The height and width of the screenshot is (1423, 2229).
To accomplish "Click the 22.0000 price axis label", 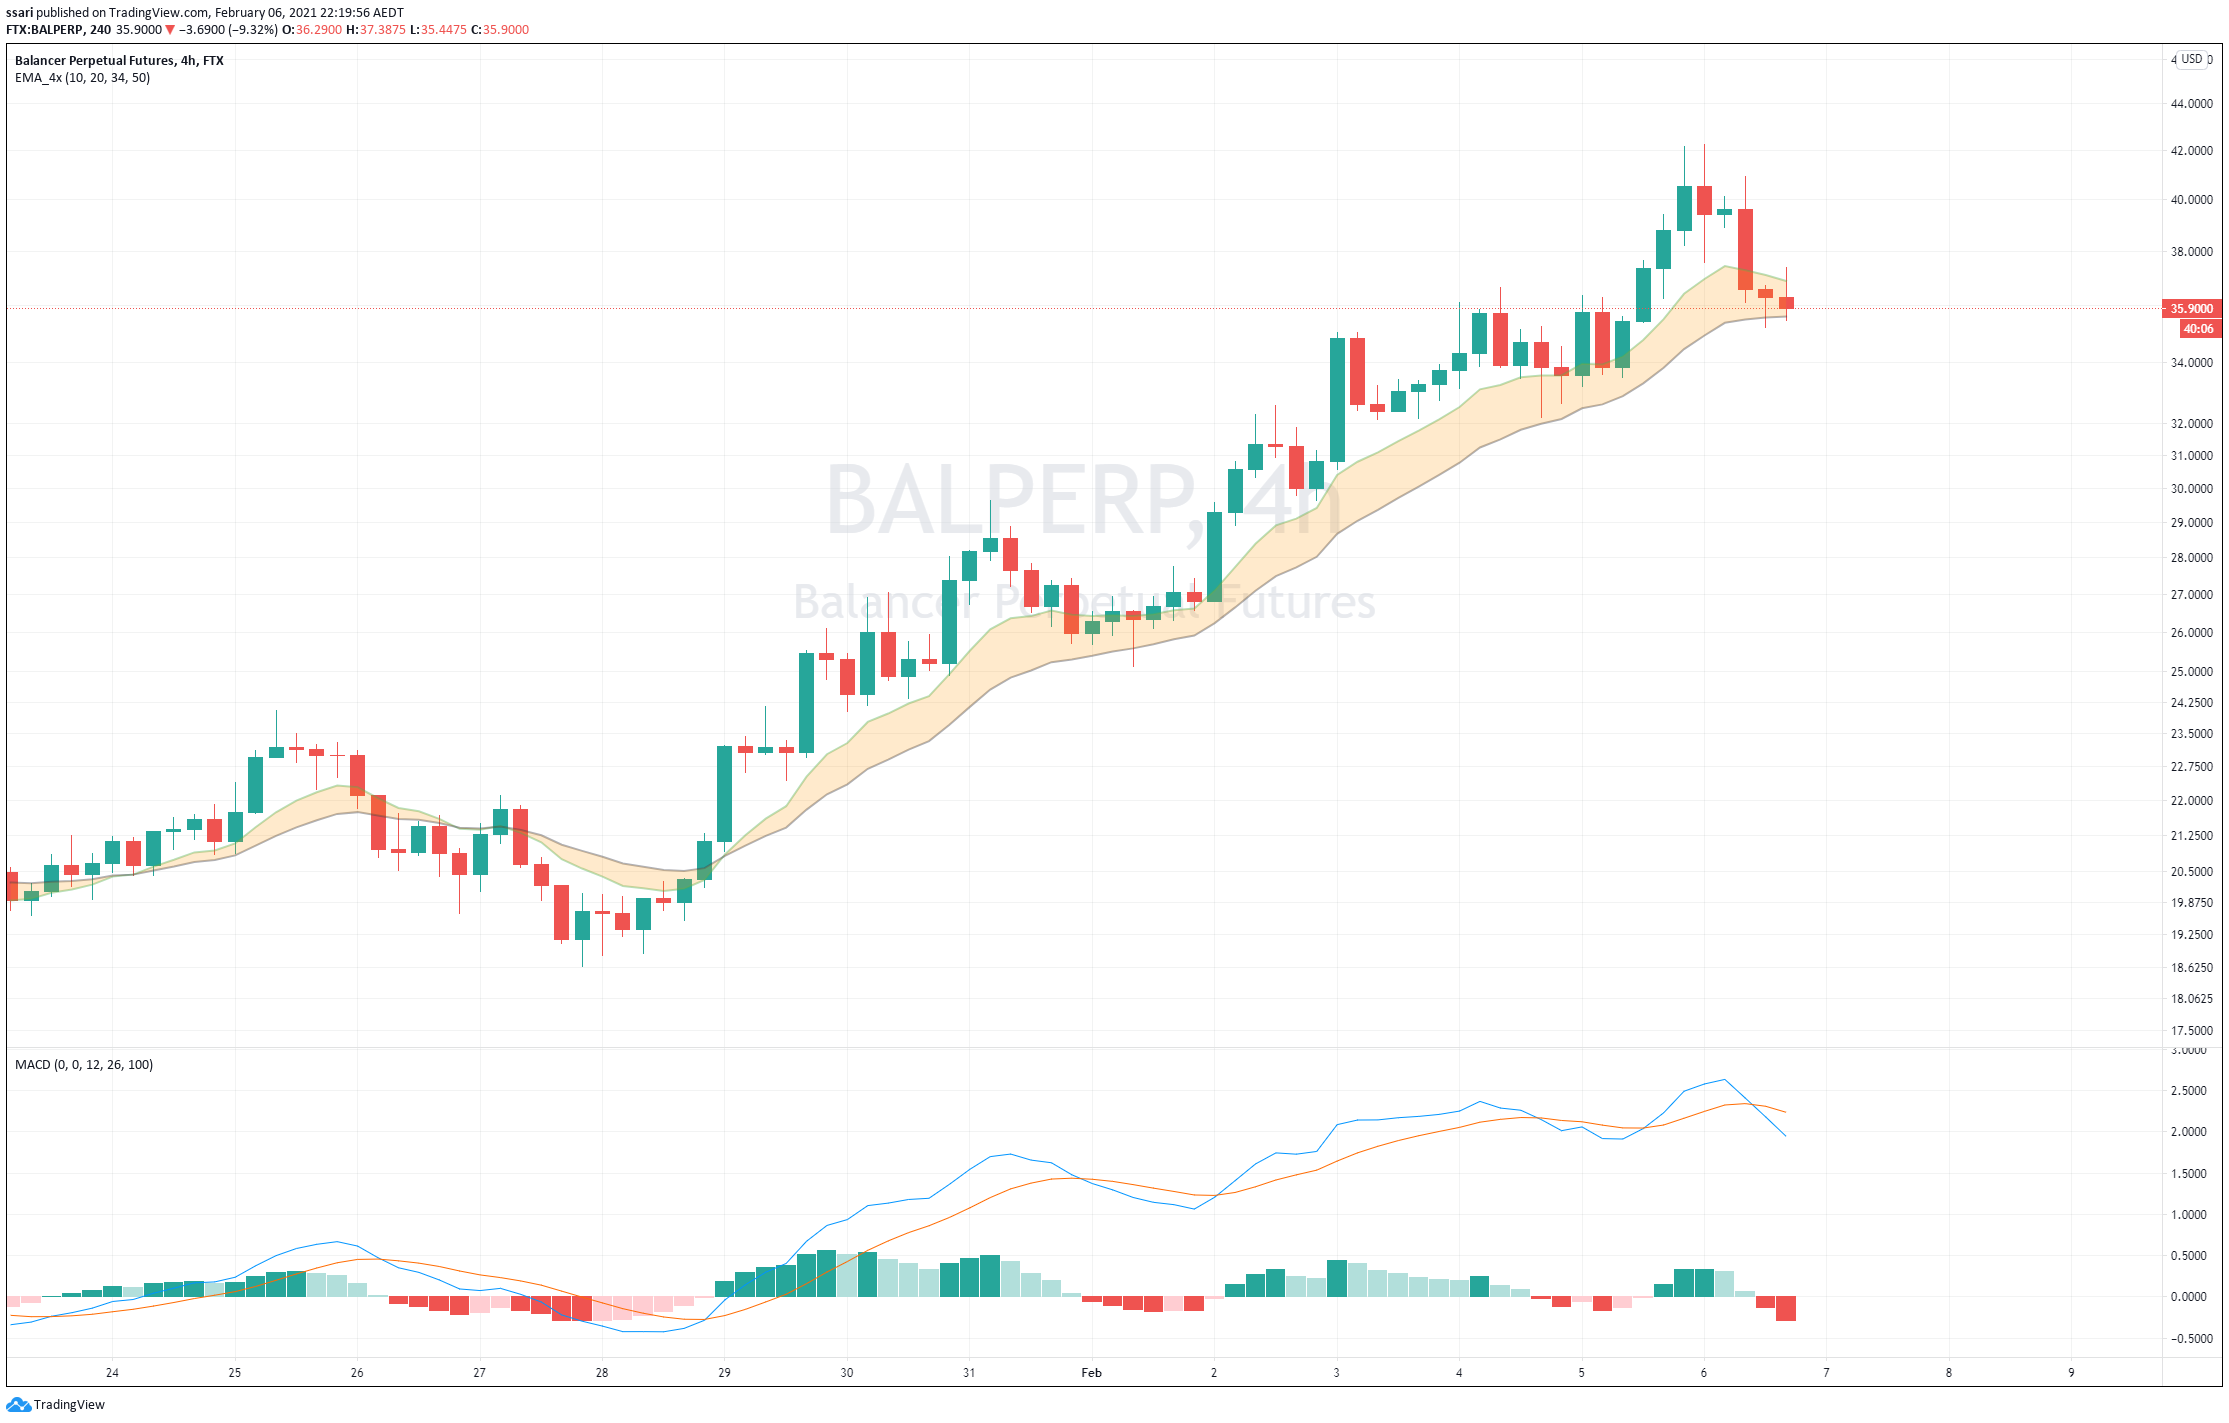I will (2191, 801).
